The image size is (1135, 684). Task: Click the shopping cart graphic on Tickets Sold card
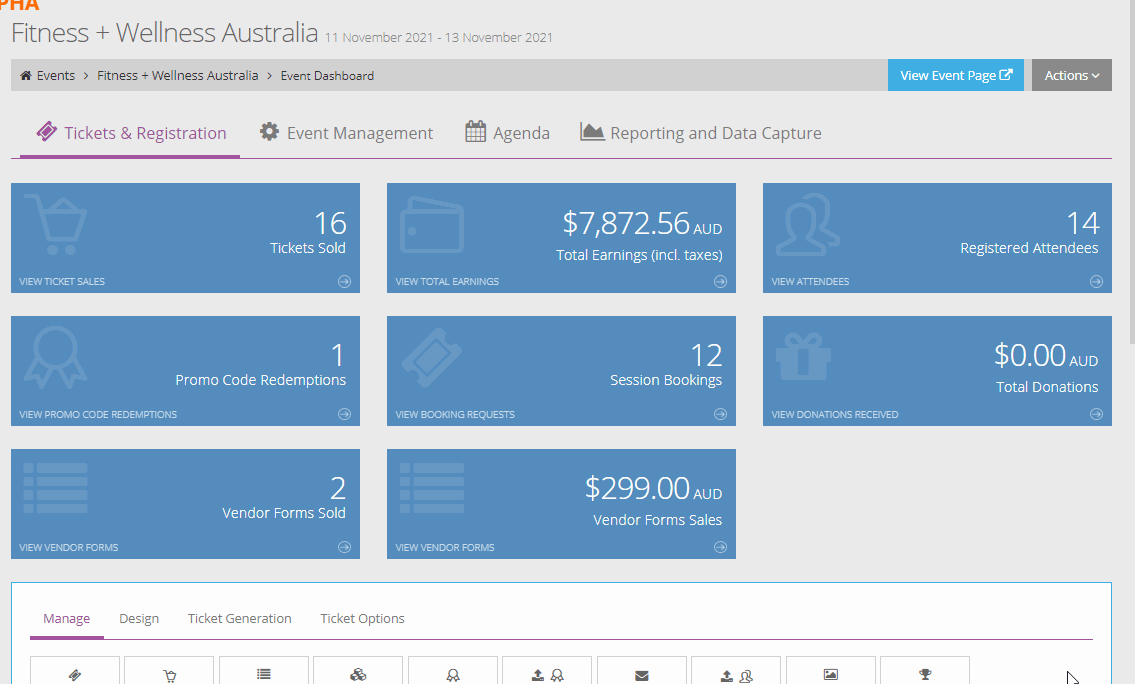pos(56,224)
